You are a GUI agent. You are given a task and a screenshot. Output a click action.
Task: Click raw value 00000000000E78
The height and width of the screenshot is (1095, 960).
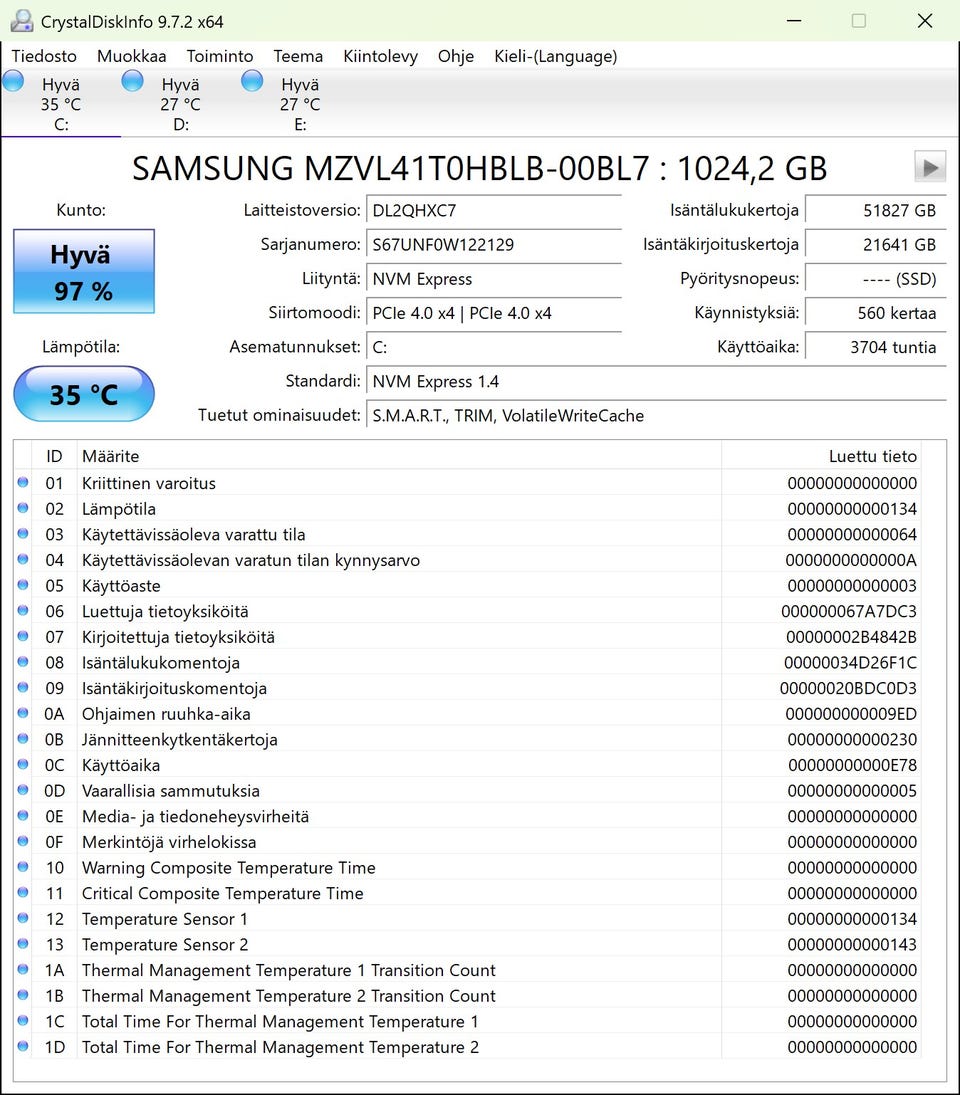pyautogui.click(x=852, y=765)
